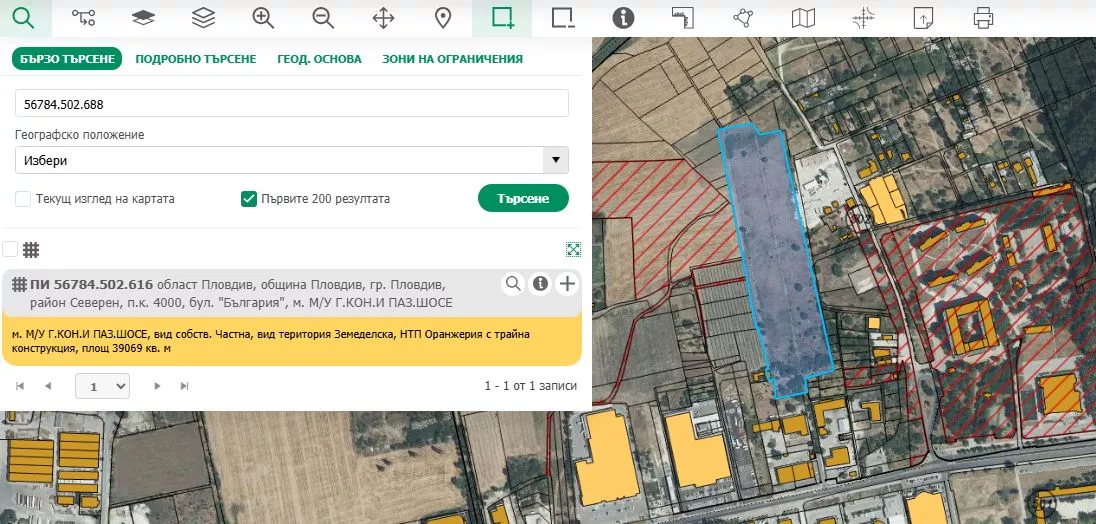This screenshot has width=1096, height=524.
Task: Uncheck 'Първите 200 резултата' checkbox
Action: click(x=249, y=199)
